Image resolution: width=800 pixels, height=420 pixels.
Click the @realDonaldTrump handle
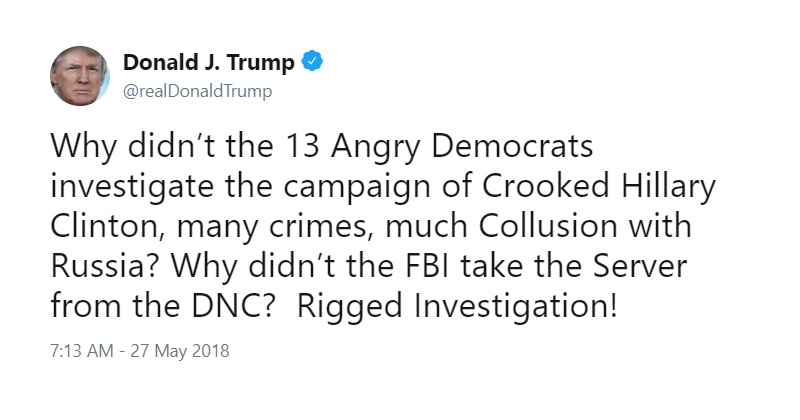(198, 91)
